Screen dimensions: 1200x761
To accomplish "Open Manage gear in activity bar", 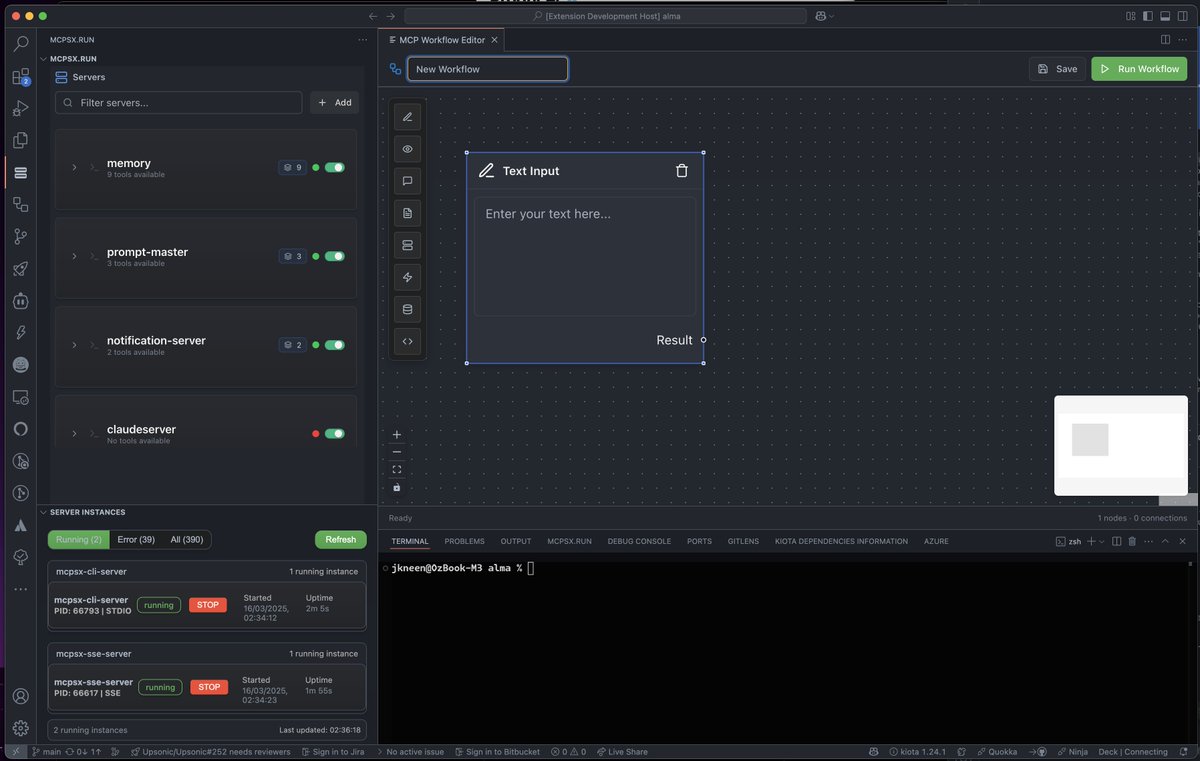I will [21, 728].
